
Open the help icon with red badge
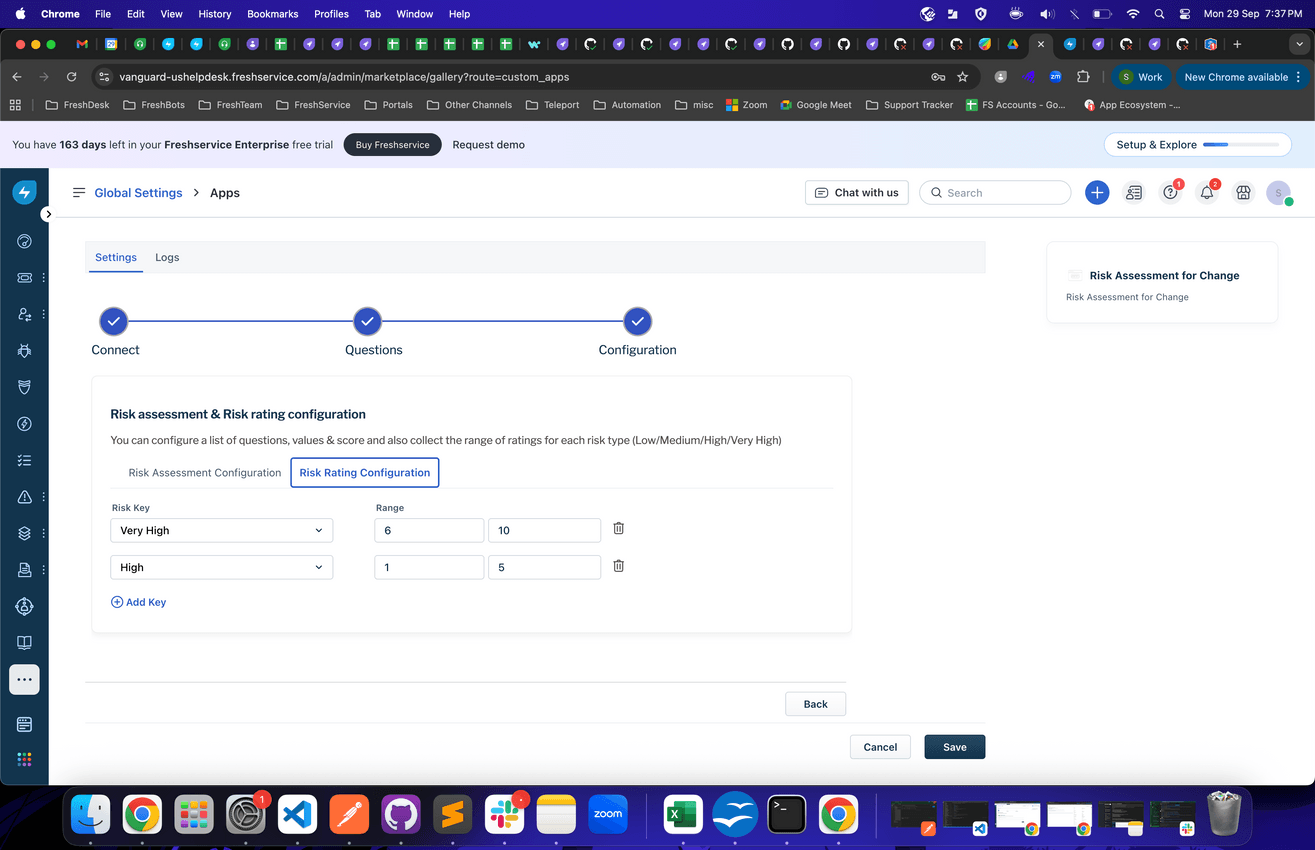point(1170,192)
